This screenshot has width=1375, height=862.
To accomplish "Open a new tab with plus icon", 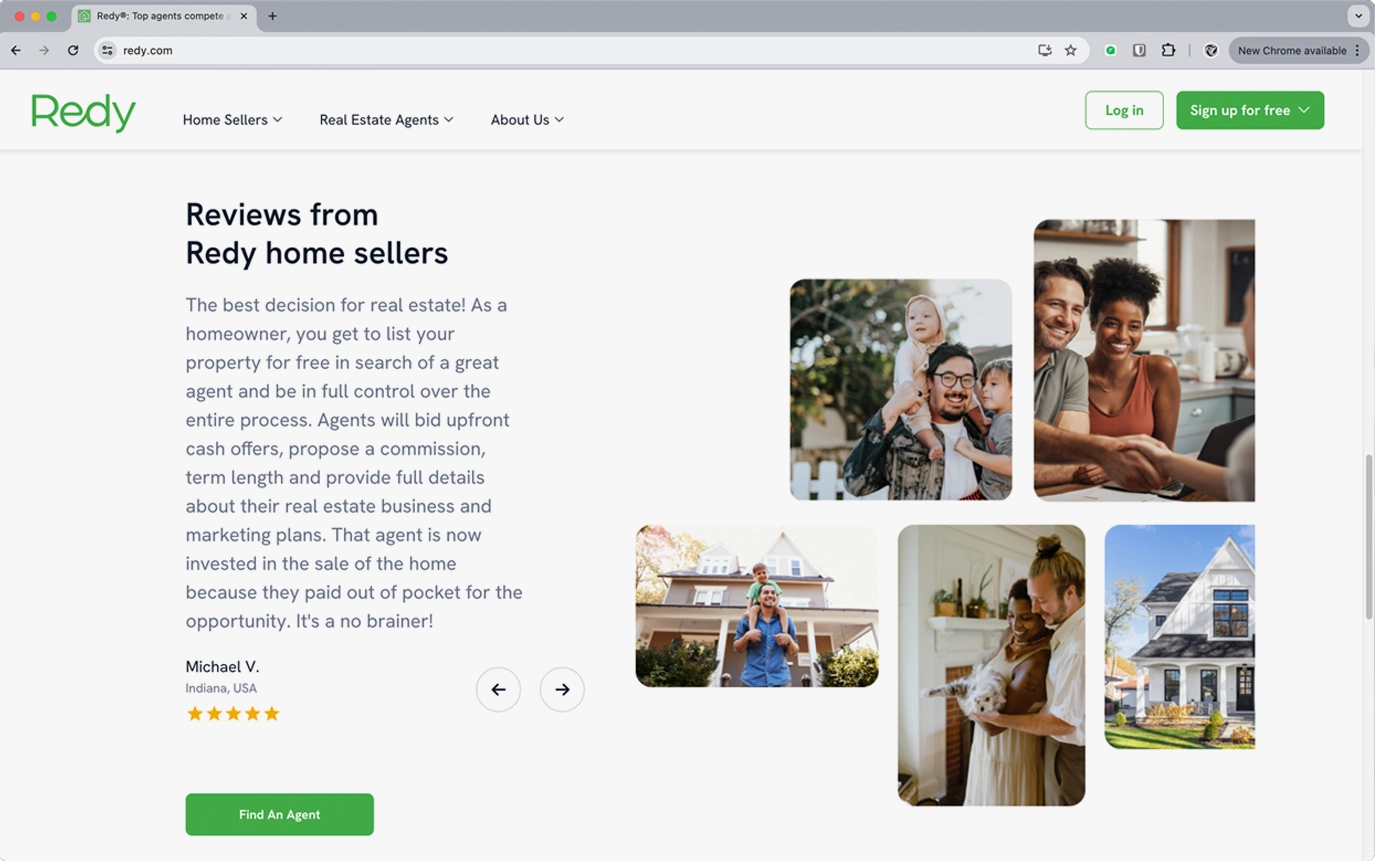I will pyautogui.click(x=272, y=16).
